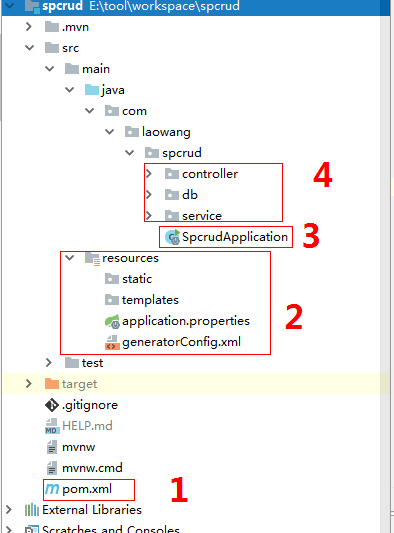Click the orange target folder icon

[x=52, y=384]
